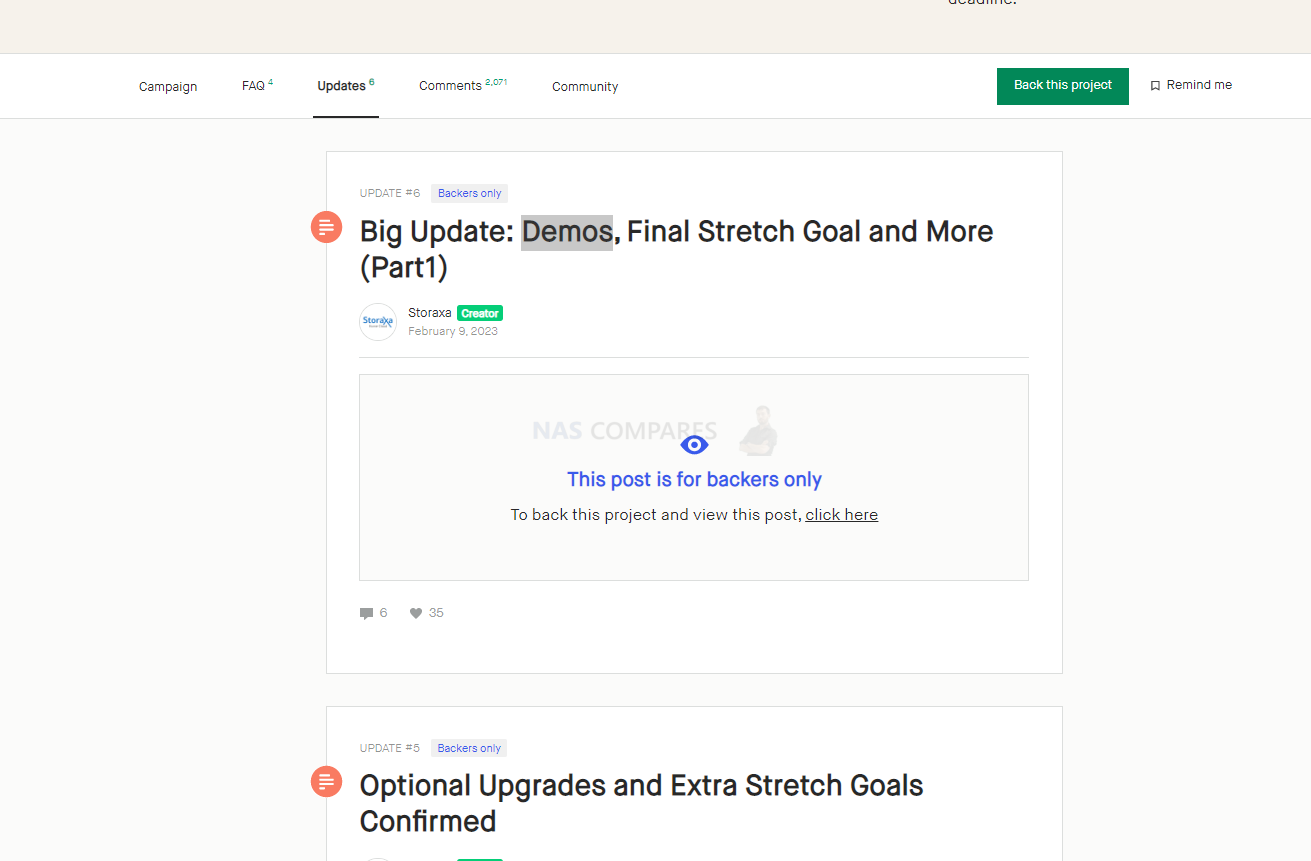Follow the 'click here' link to back project

(x=842, y=515)
